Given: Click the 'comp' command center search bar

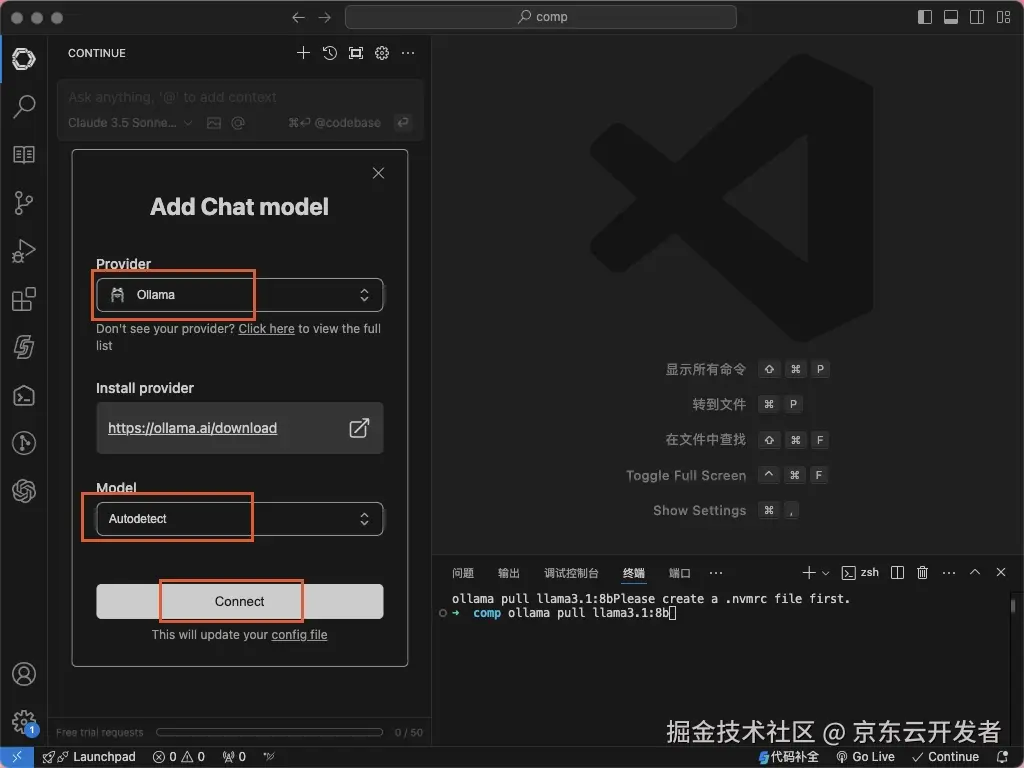Looking at the screenshot, I should pos(541,17).
